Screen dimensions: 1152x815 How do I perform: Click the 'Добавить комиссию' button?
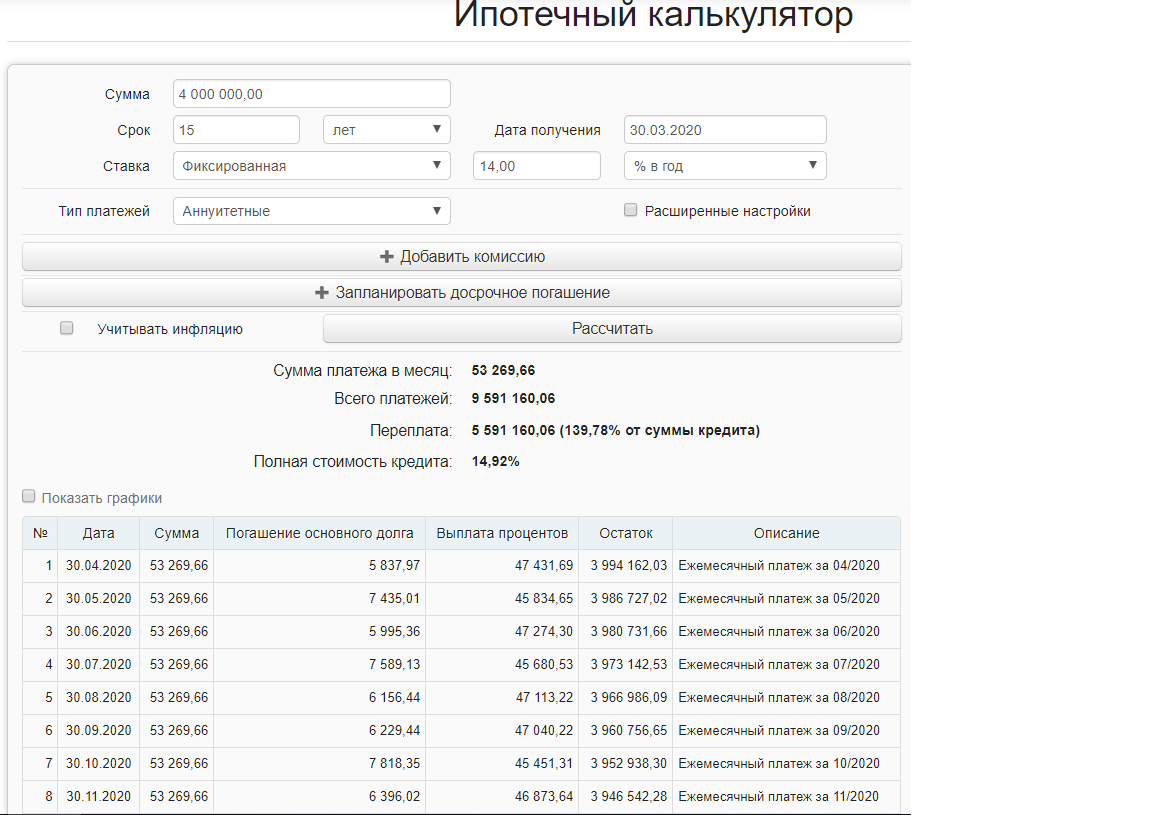461,256
